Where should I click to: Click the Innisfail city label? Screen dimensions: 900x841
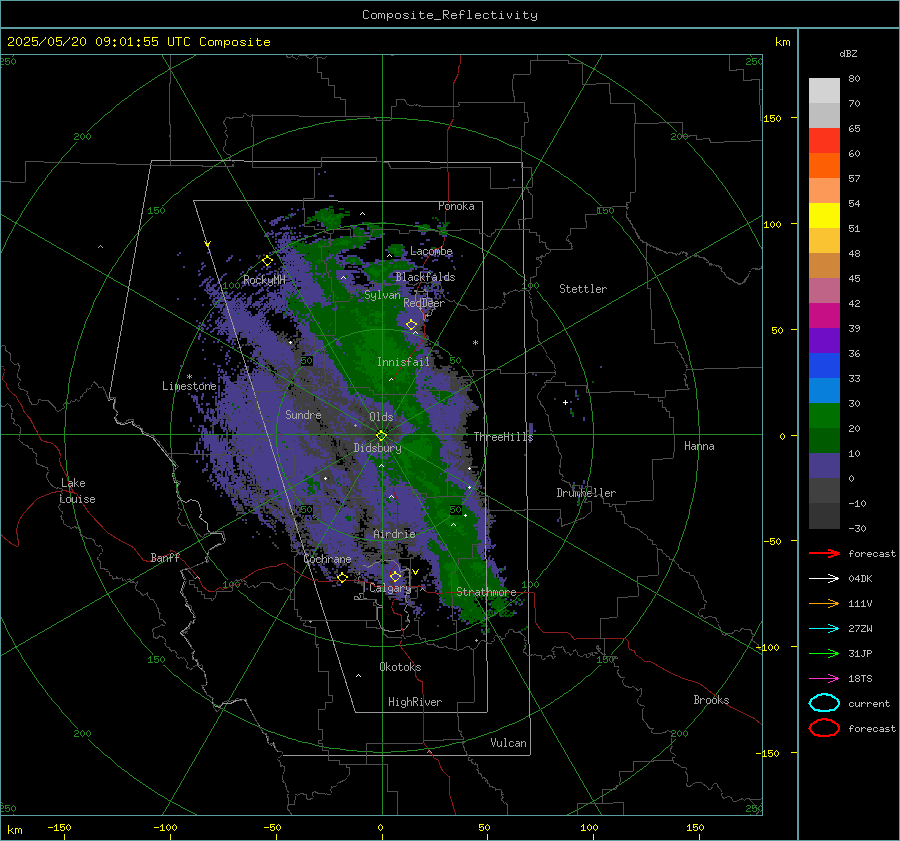(x=403, y=362)
